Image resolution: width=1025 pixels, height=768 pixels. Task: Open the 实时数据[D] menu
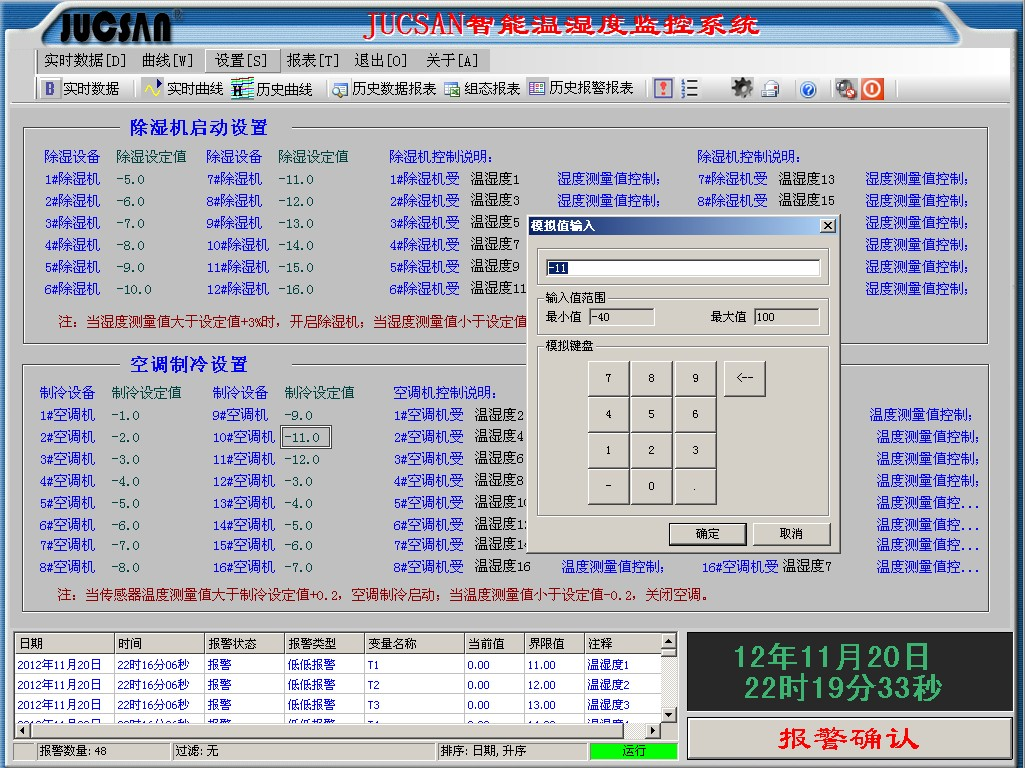pyautogui.click(x=85, y=61)
